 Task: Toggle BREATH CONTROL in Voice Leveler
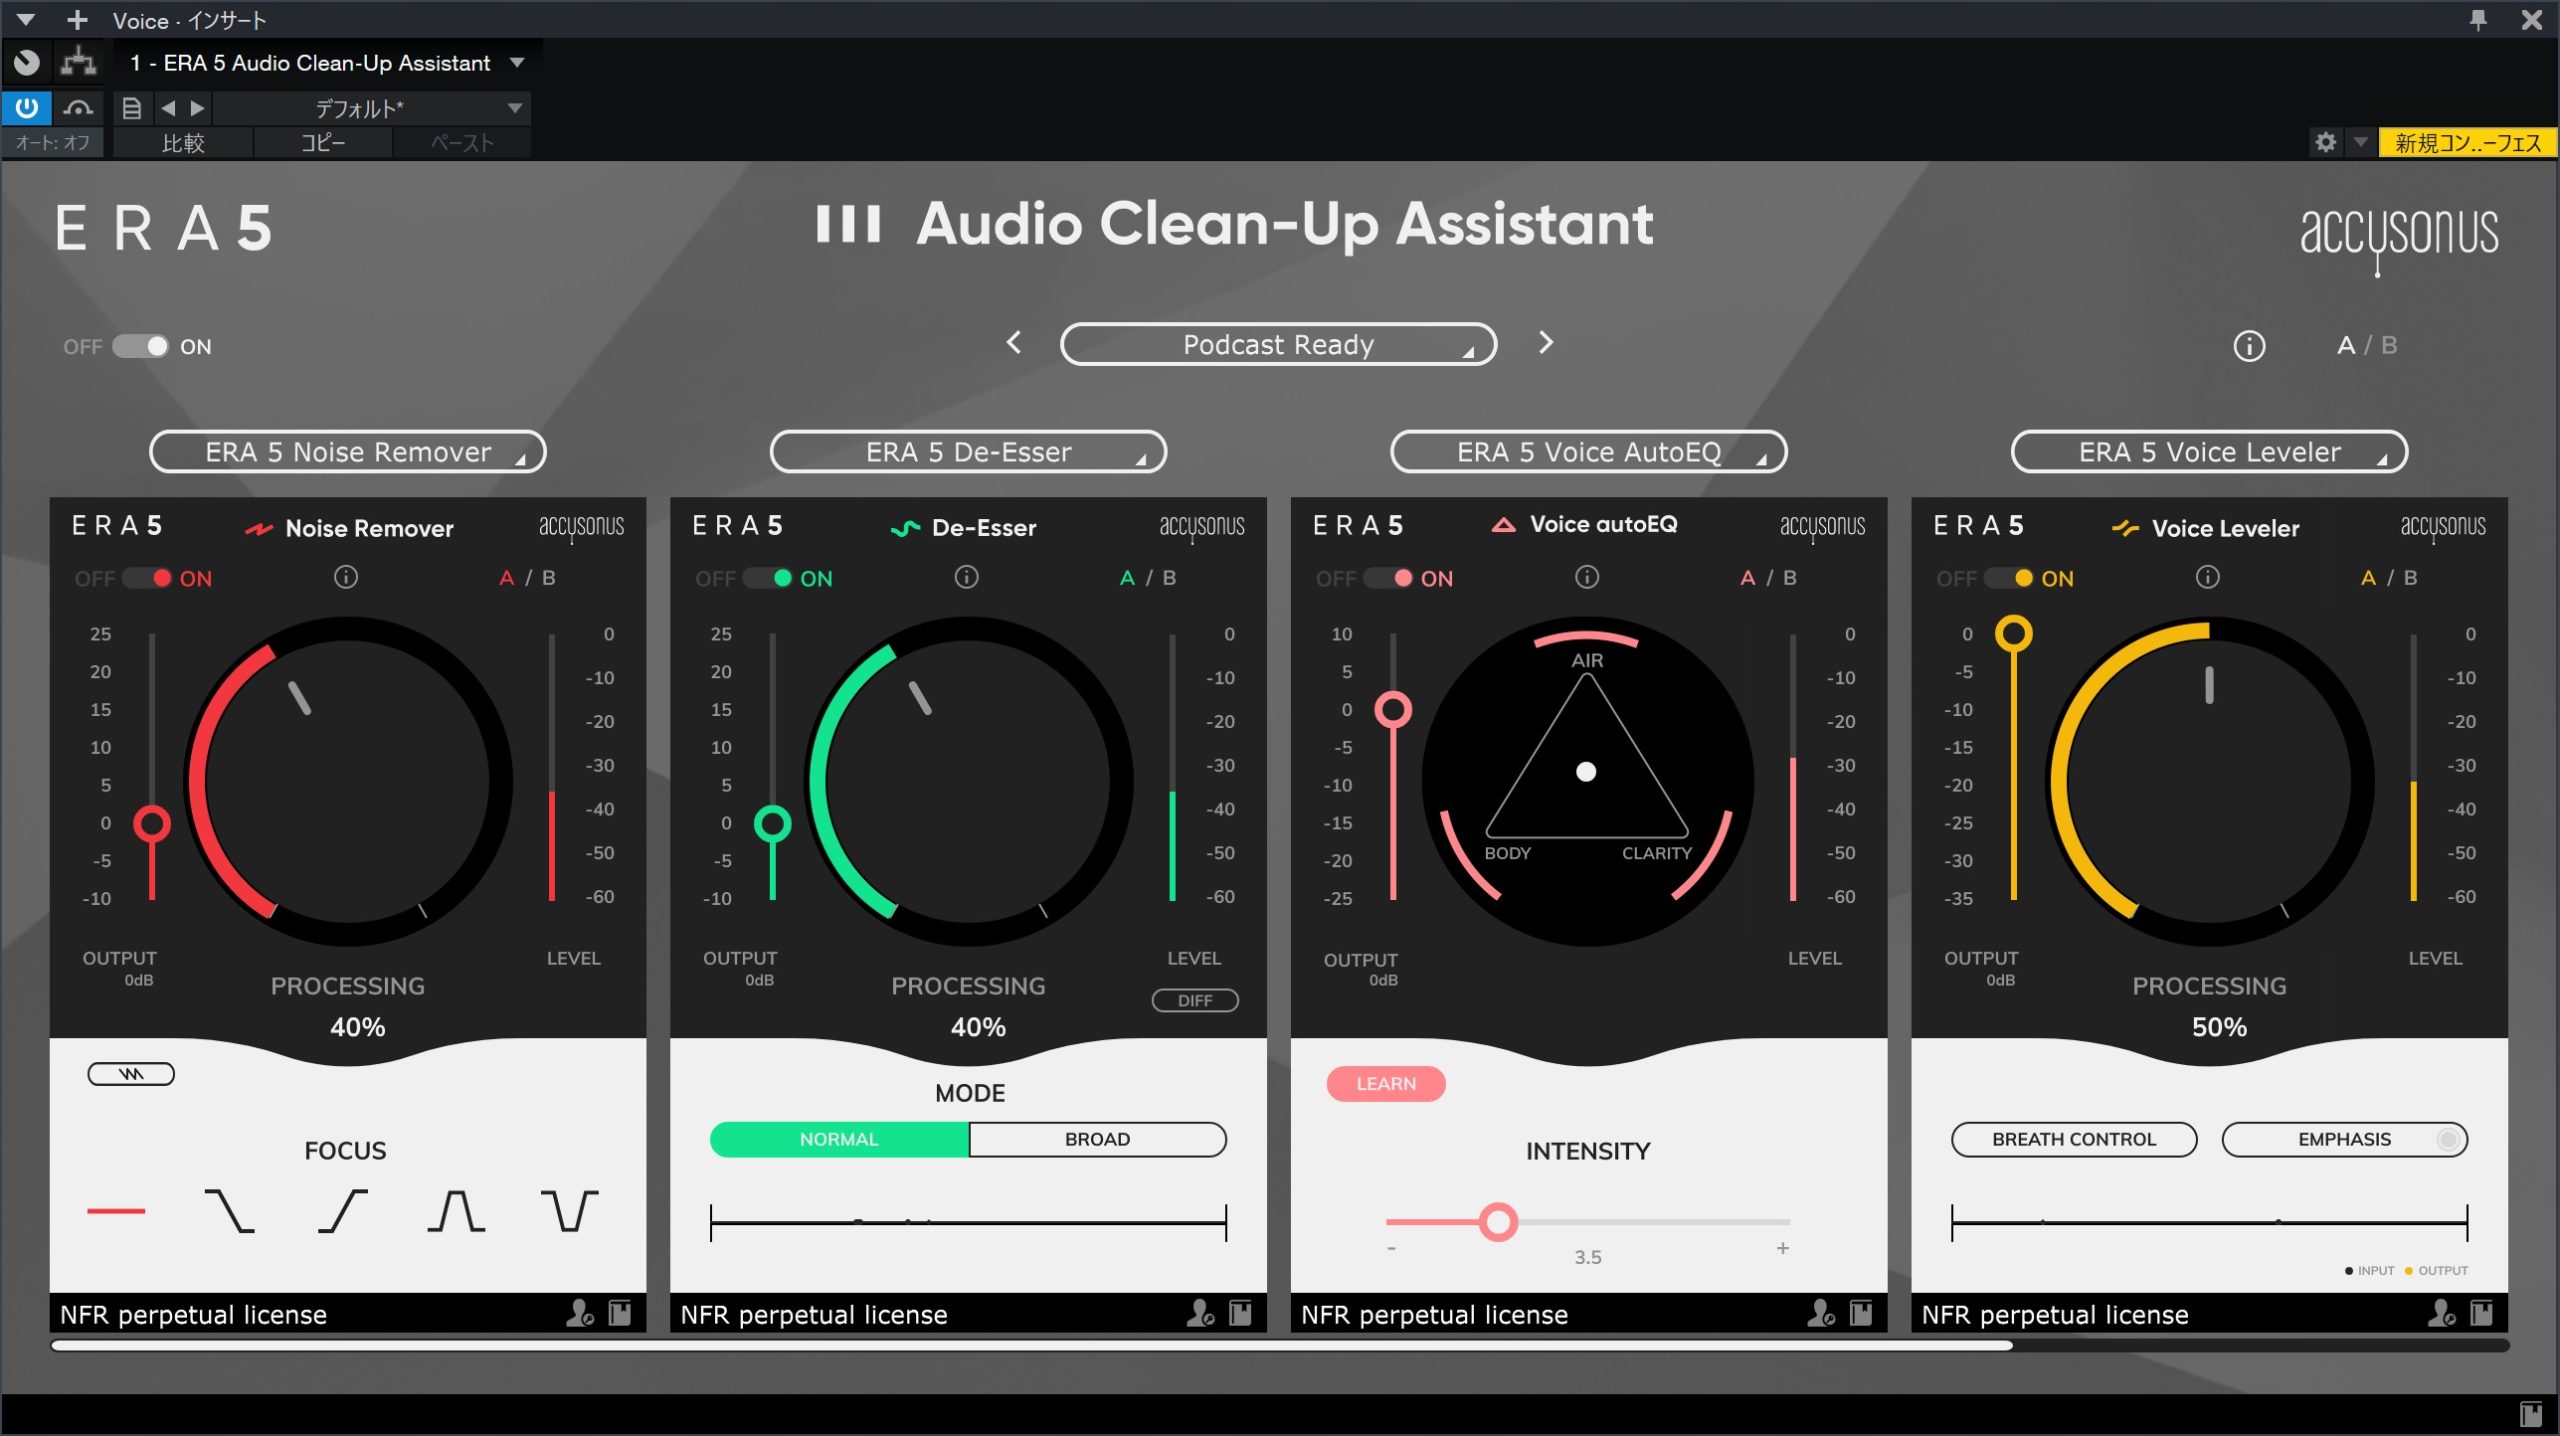point(2074,1139)
